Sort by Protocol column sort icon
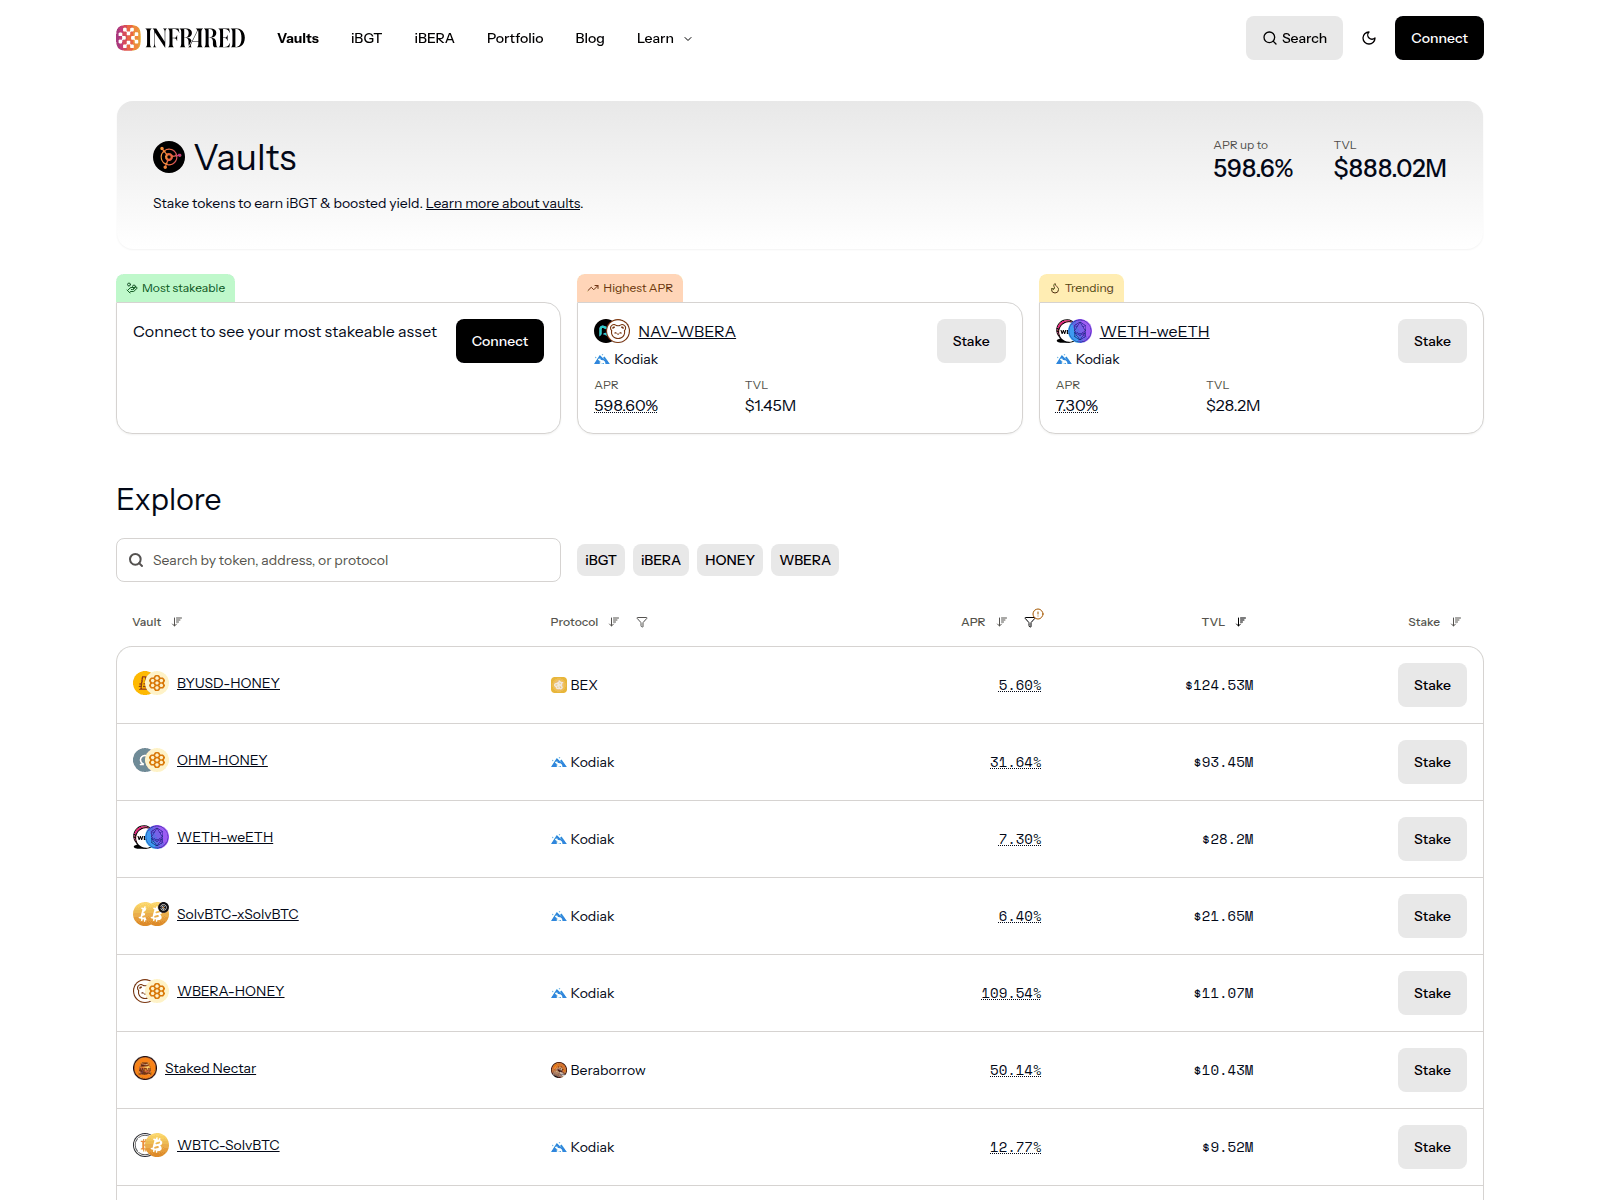Screen dimensions: 1600x1200 coord(614,622)
